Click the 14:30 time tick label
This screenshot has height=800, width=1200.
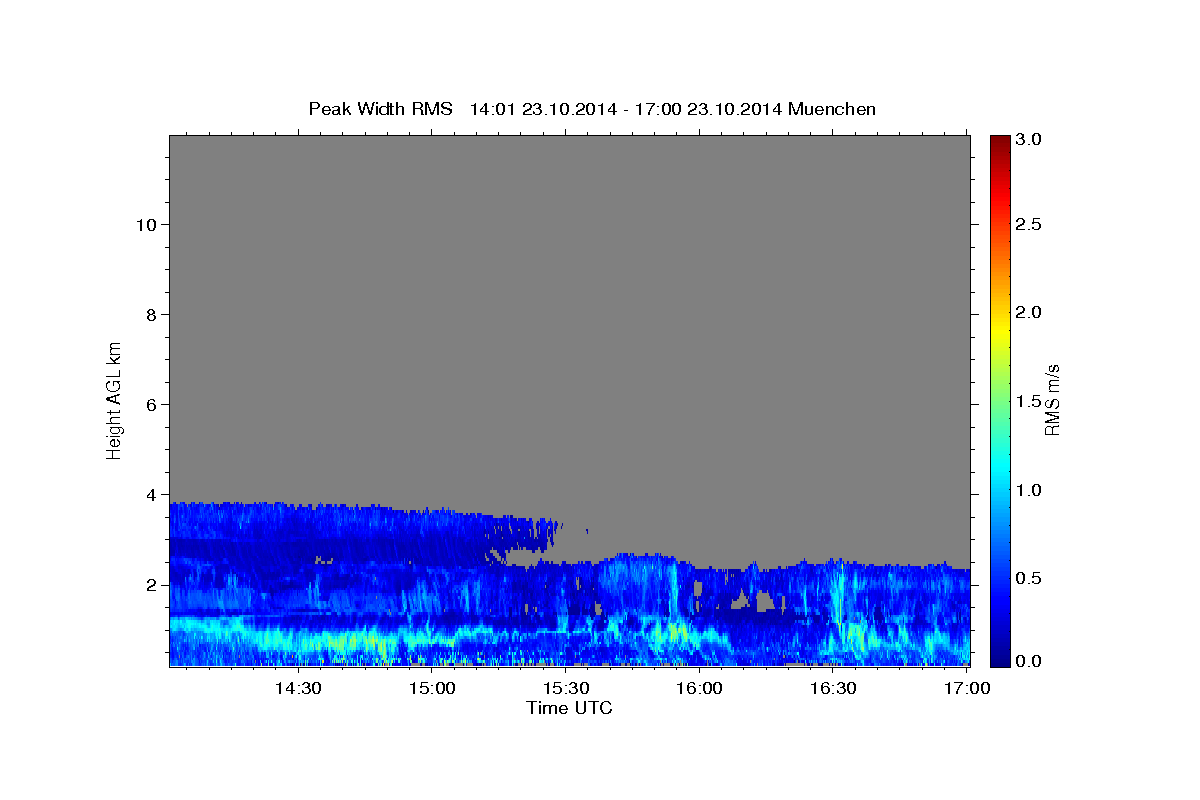[x=298, y=689]
